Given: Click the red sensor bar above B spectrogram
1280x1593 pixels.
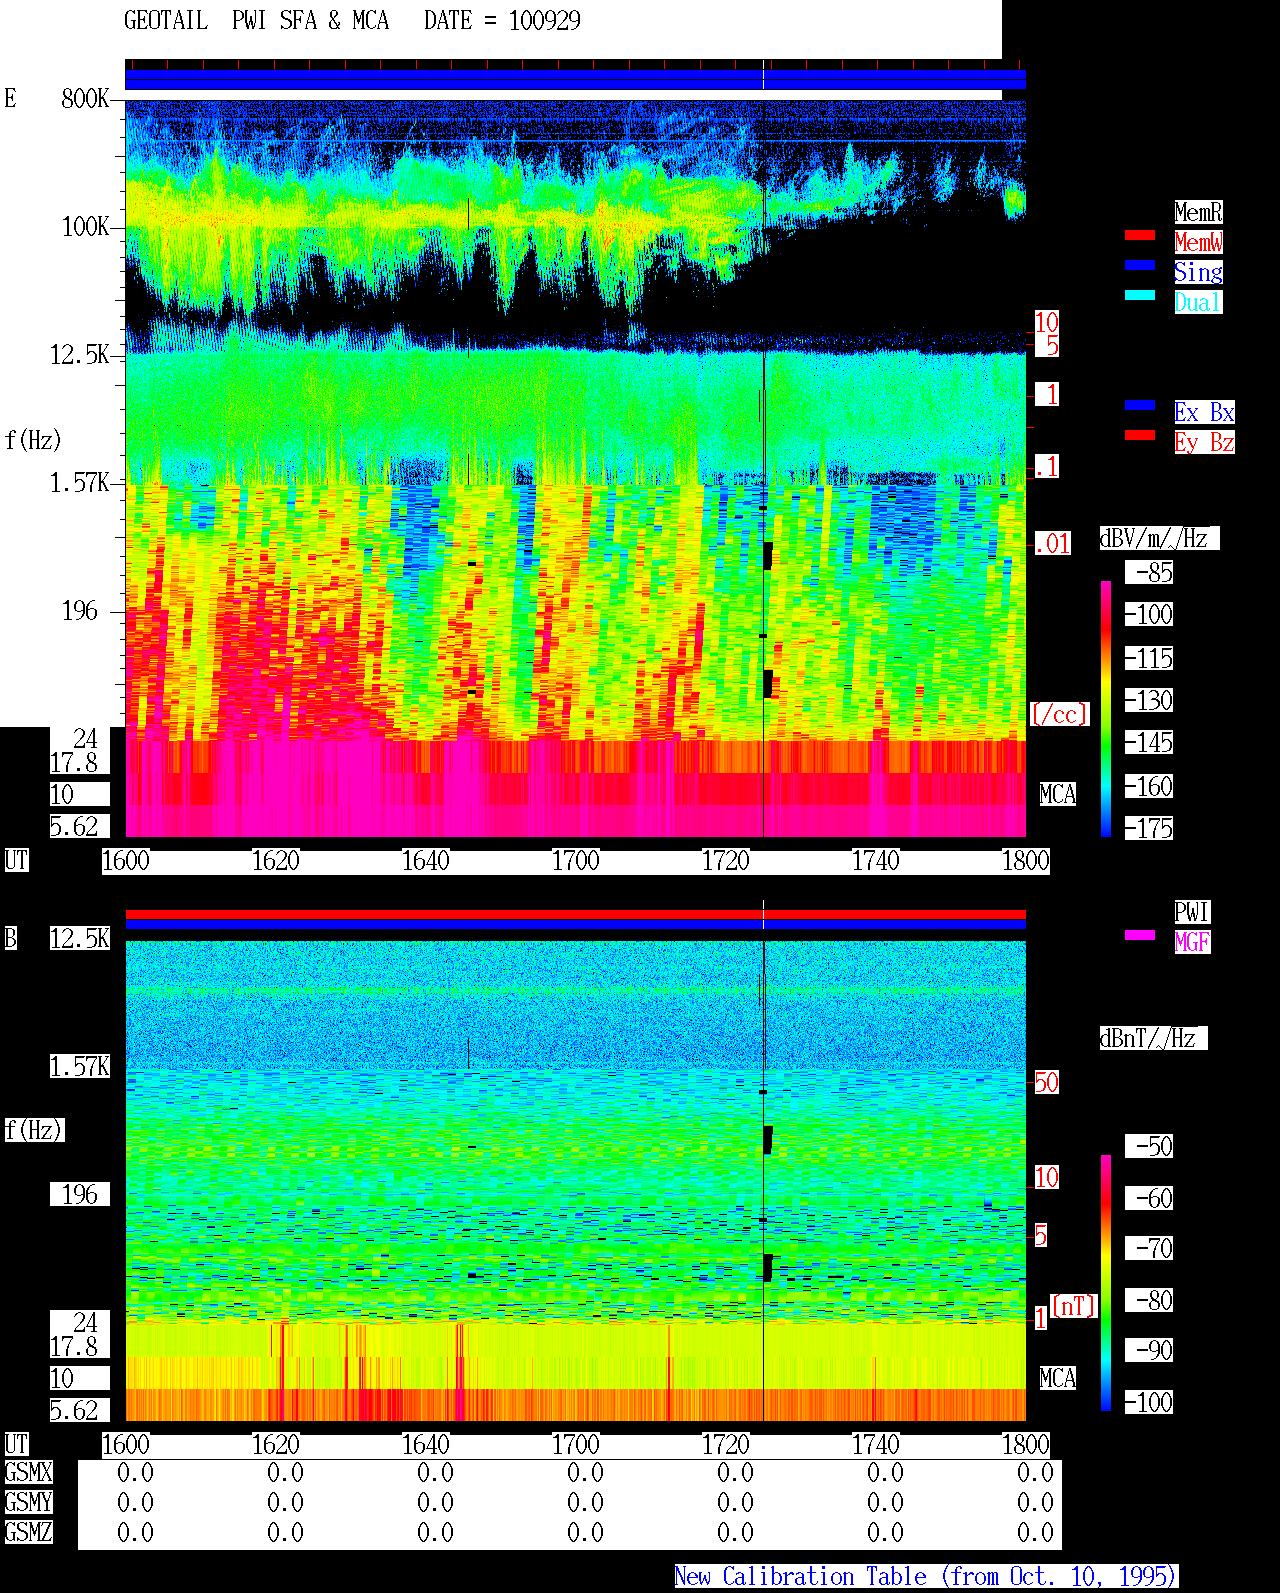Looking at the screenshot, I should point(575,914).
